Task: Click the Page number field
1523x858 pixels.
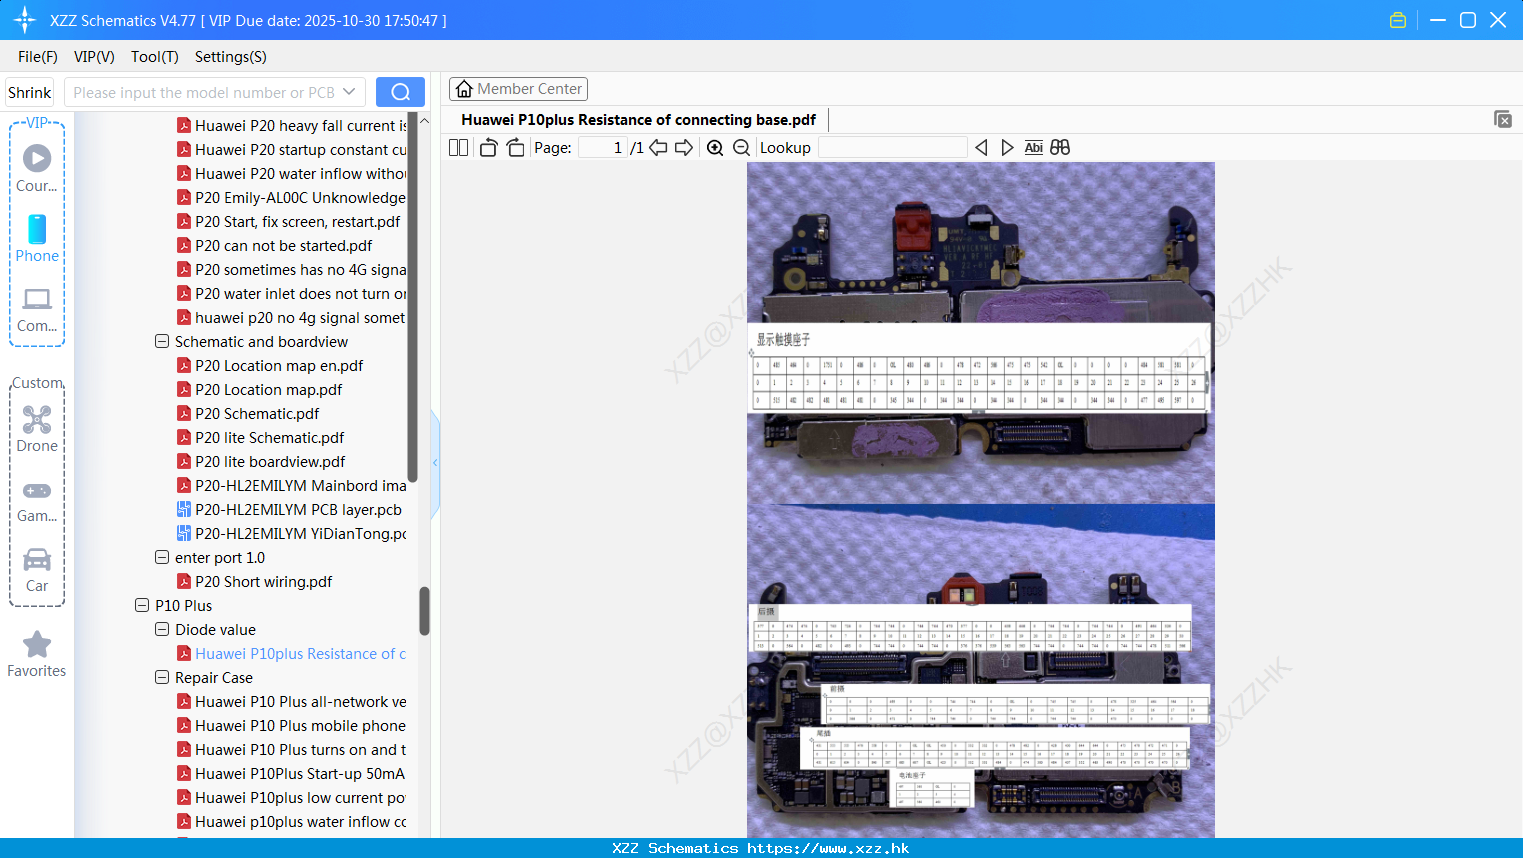Action: click(603, 148)
